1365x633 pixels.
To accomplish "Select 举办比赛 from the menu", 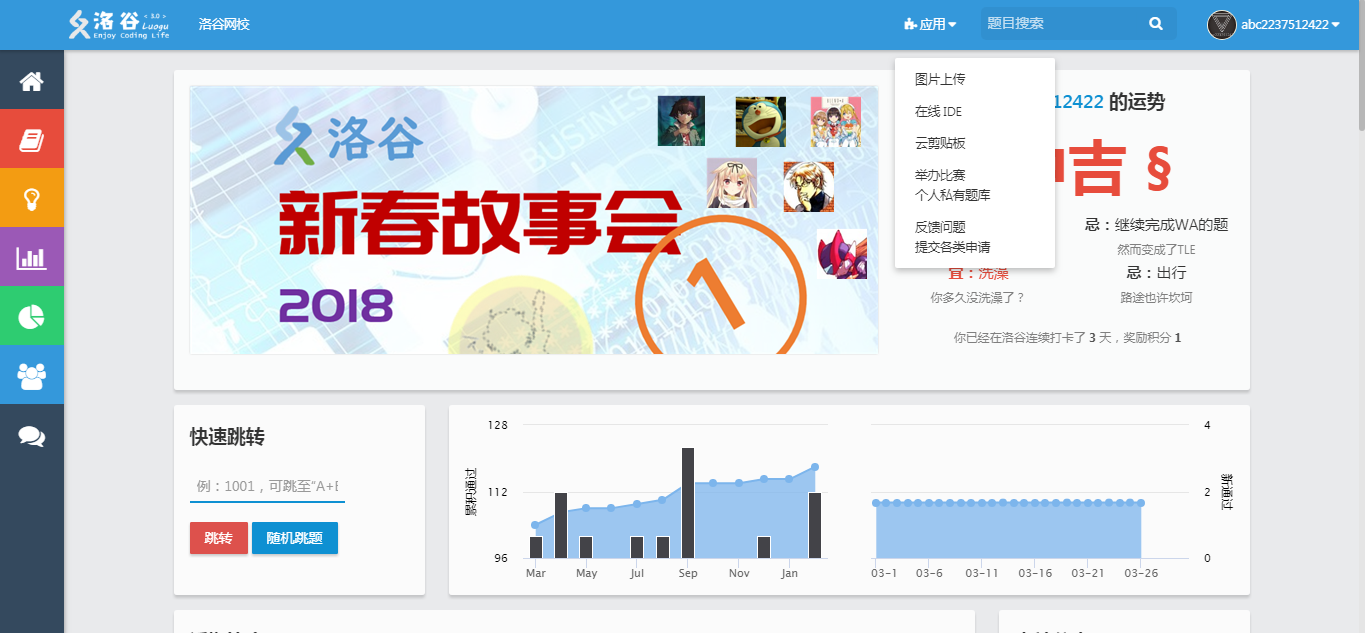I will 940,175.
